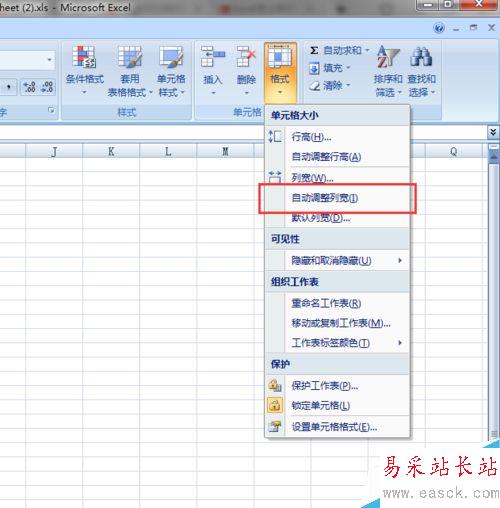Expand AutoSum (自动求和) dropdown arrow
This screenshot has width=500, height=508.
[367, 50]
